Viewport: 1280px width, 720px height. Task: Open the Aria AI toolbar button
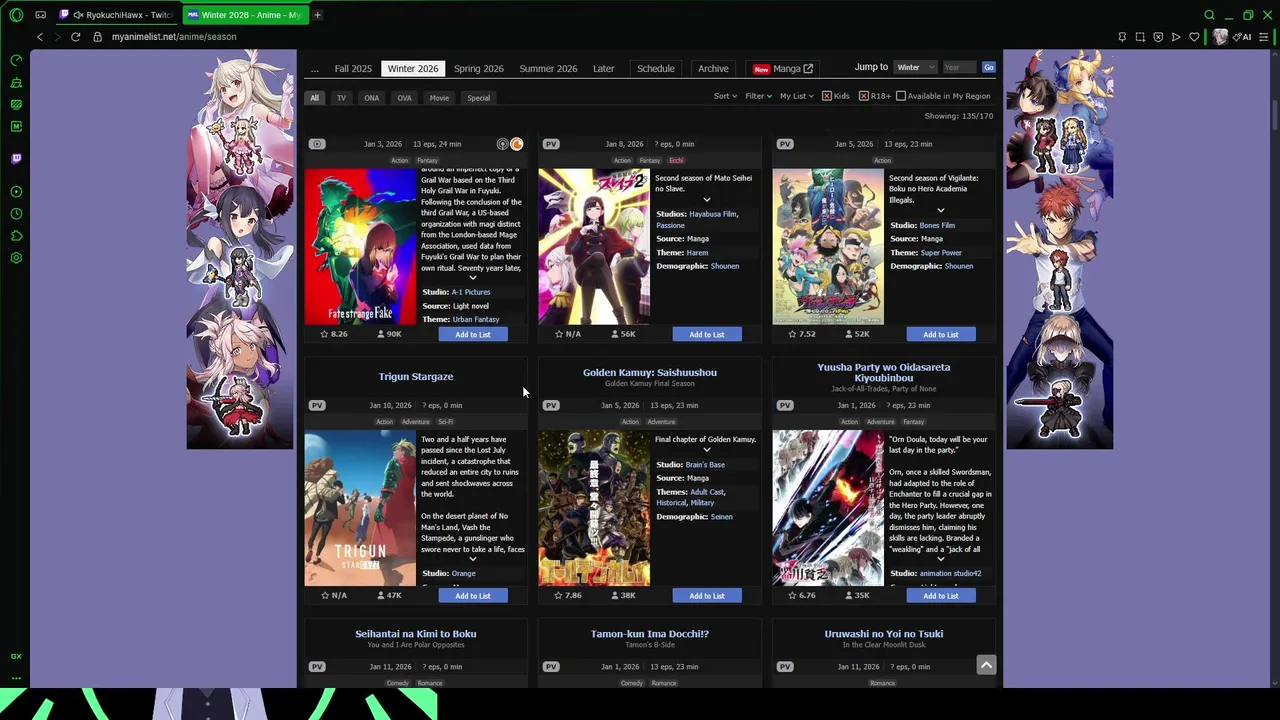point(1243,37)
